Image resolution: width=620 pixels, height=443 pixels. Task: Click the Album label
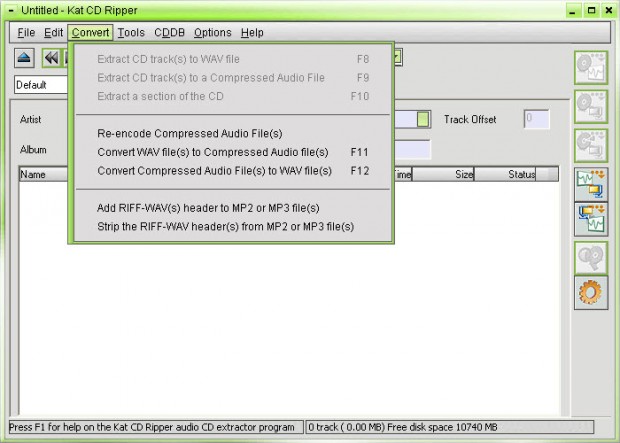point(33,150)
